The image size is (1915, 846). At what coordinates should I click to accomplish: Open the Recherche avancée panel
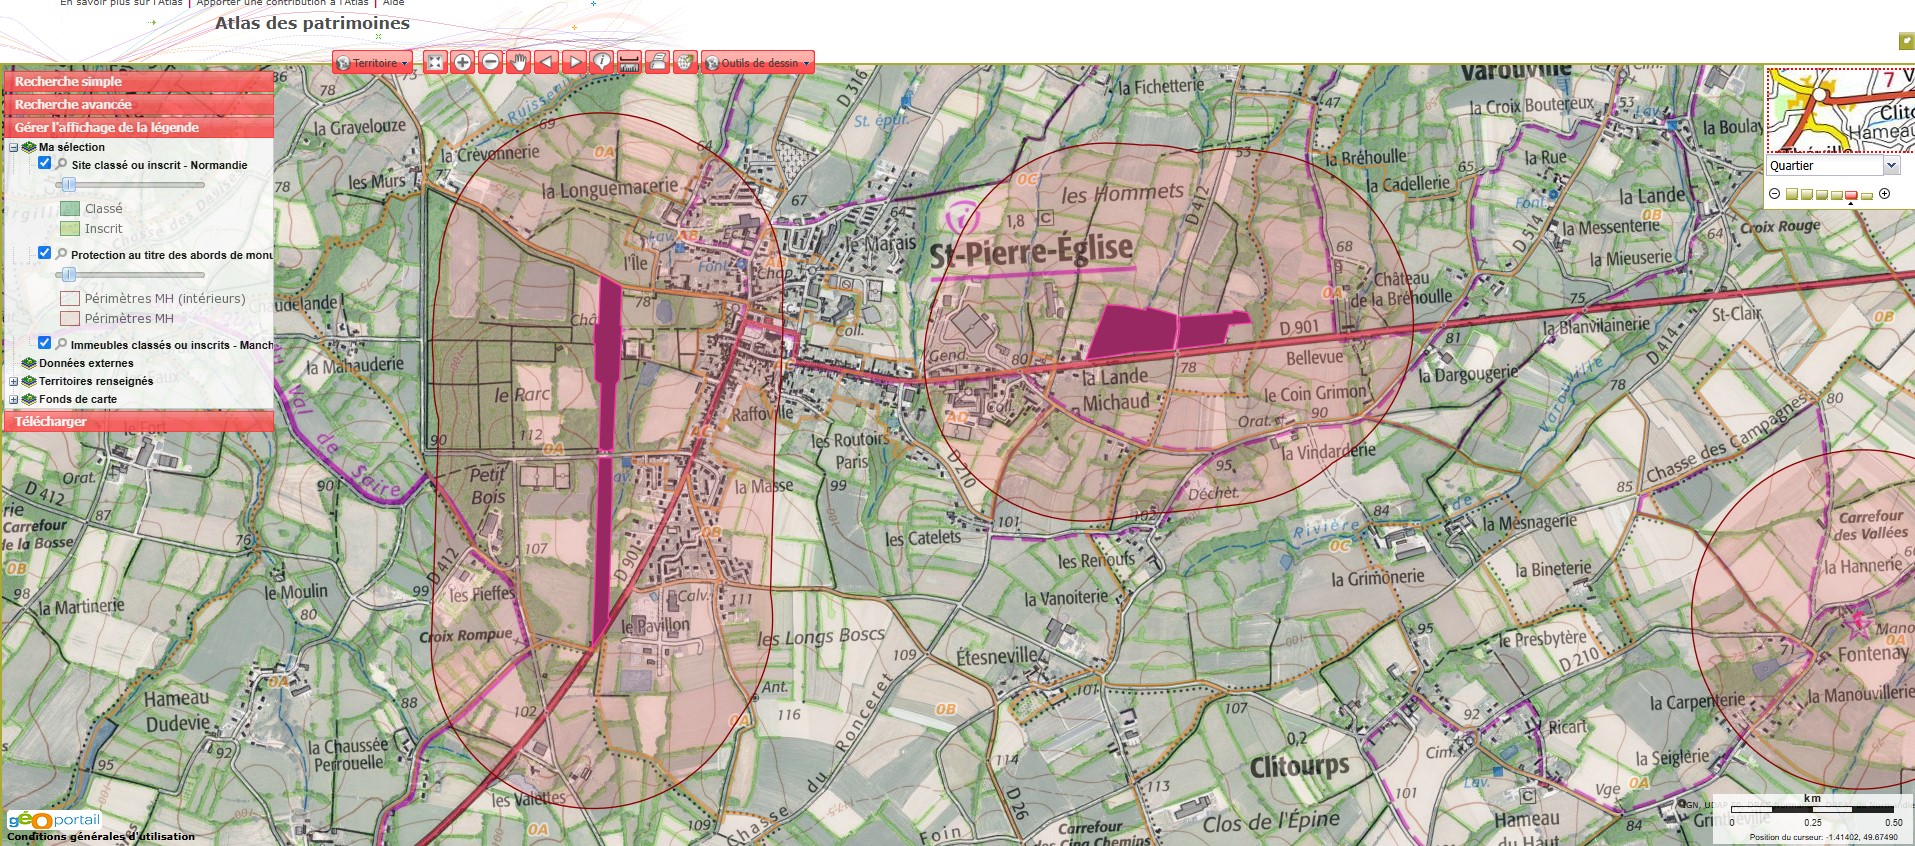coord(138,104)
